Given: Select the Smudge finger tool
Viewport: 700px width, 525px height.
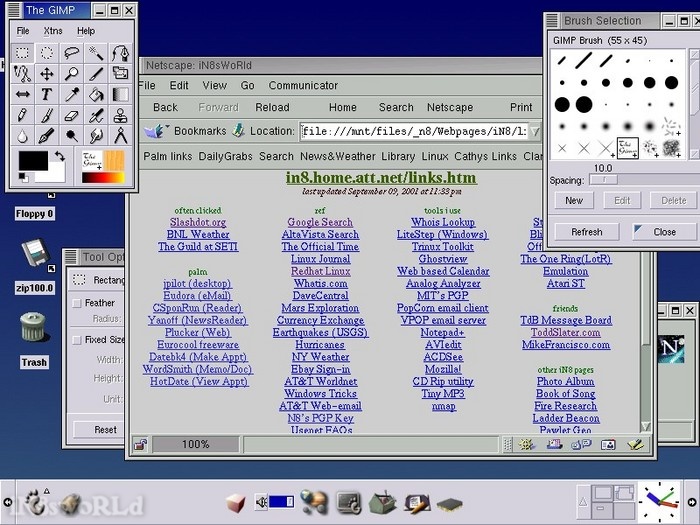Looking at the screenshot, I should coord(96,135).
